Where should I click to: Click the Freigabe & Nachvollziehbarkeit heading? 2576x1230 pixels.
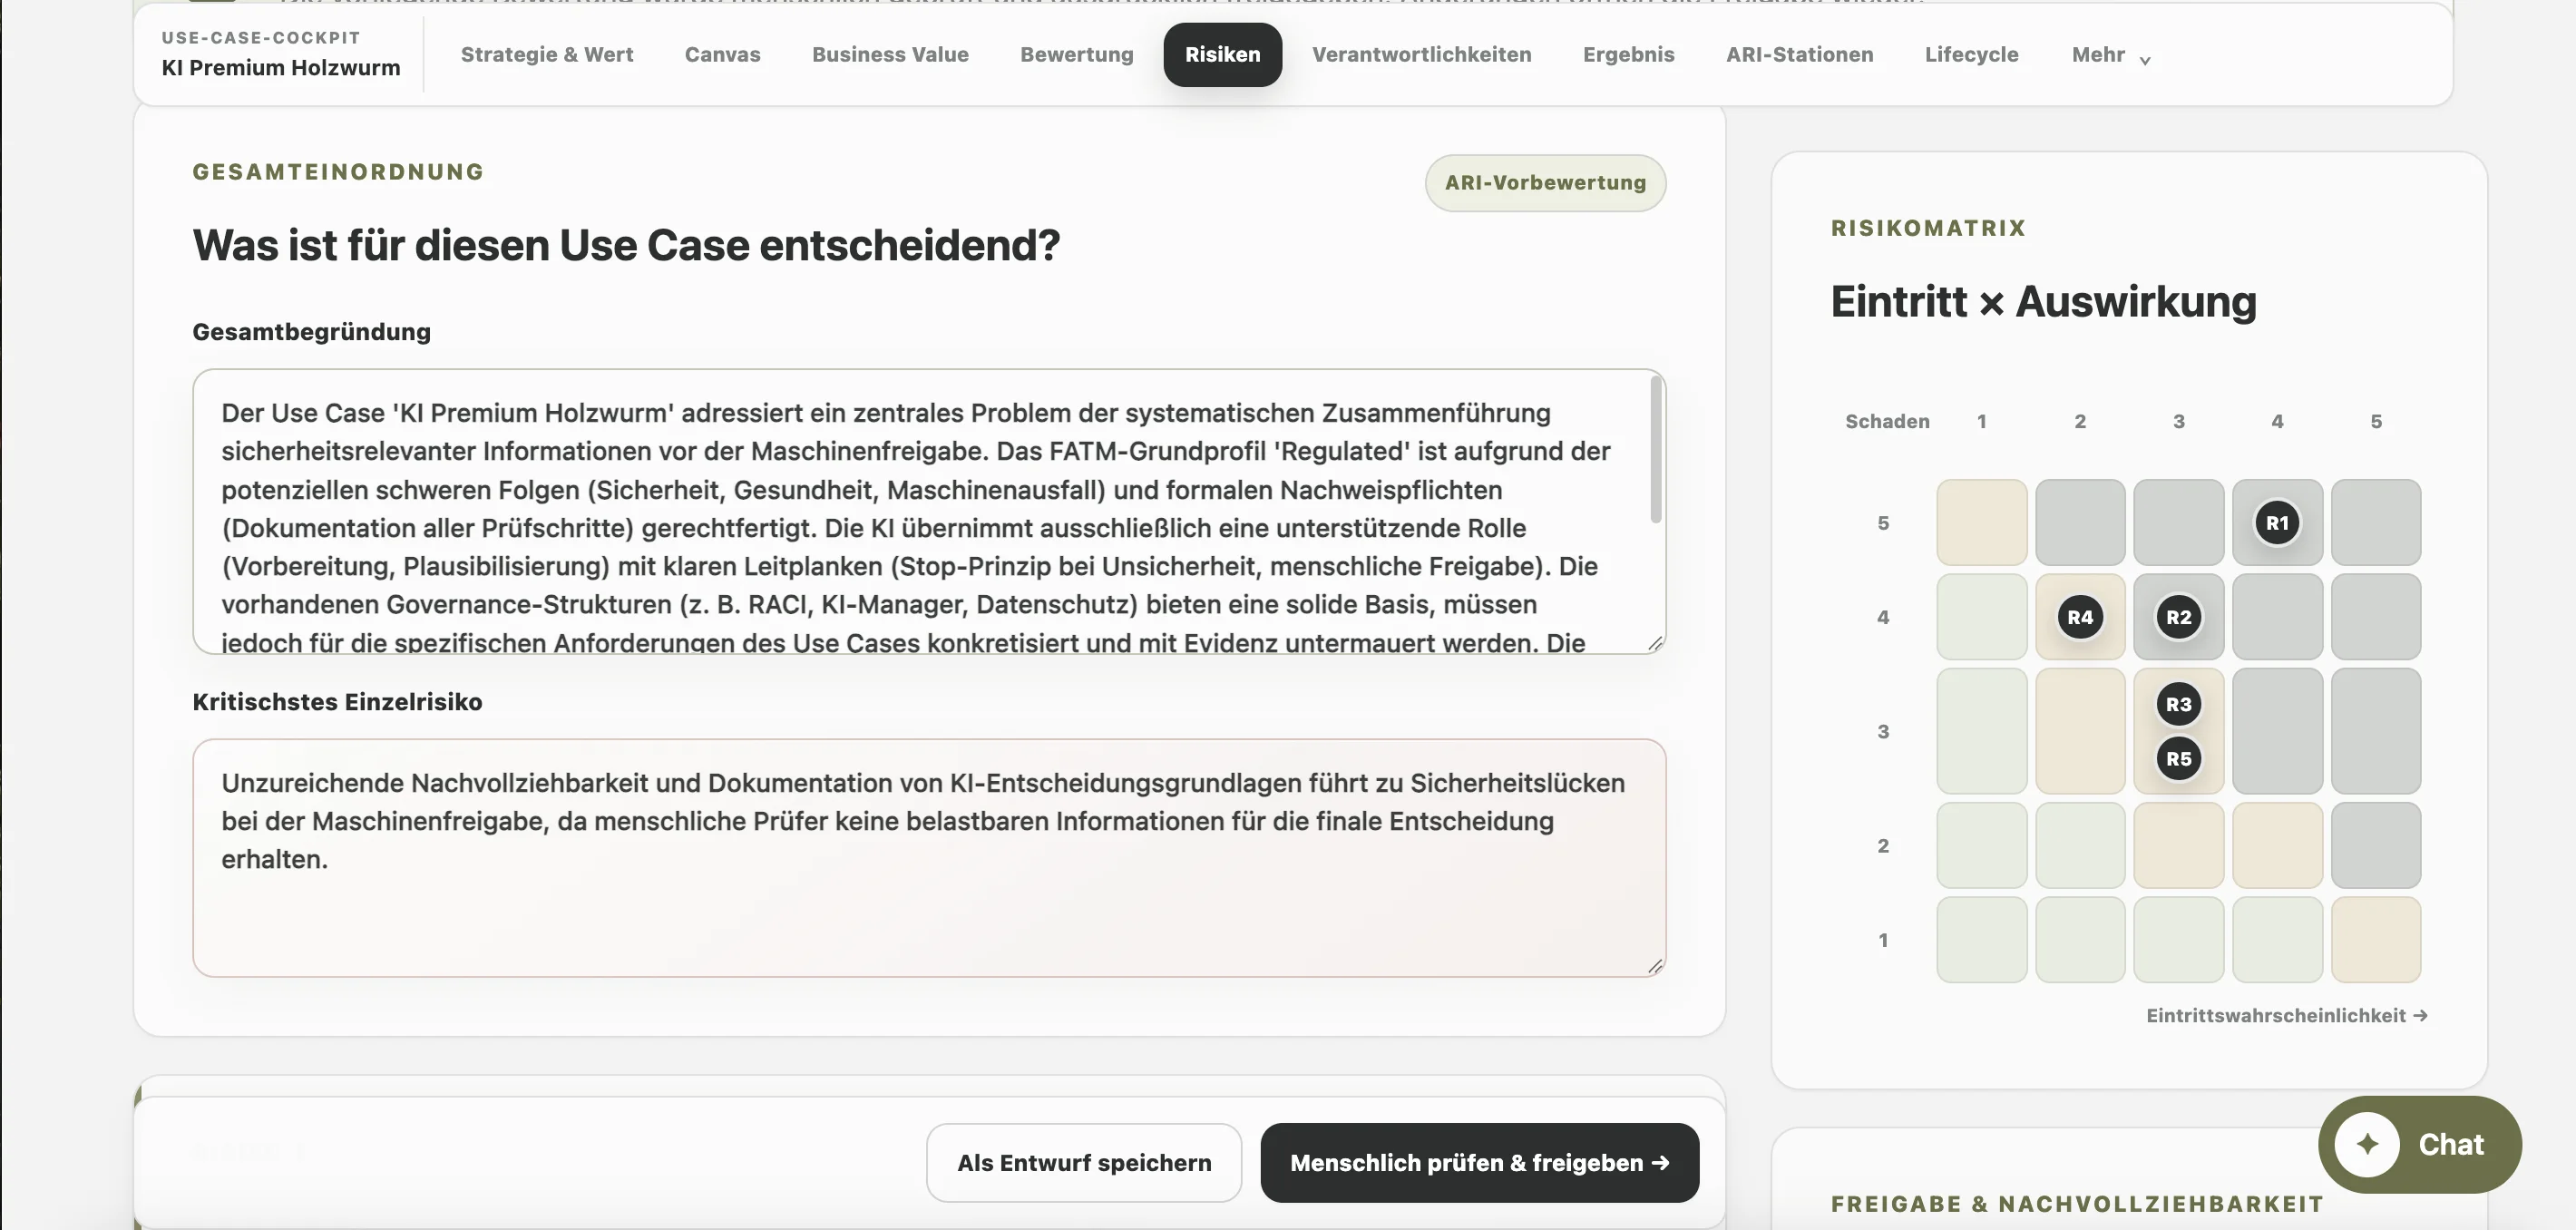[2077, 1204]
